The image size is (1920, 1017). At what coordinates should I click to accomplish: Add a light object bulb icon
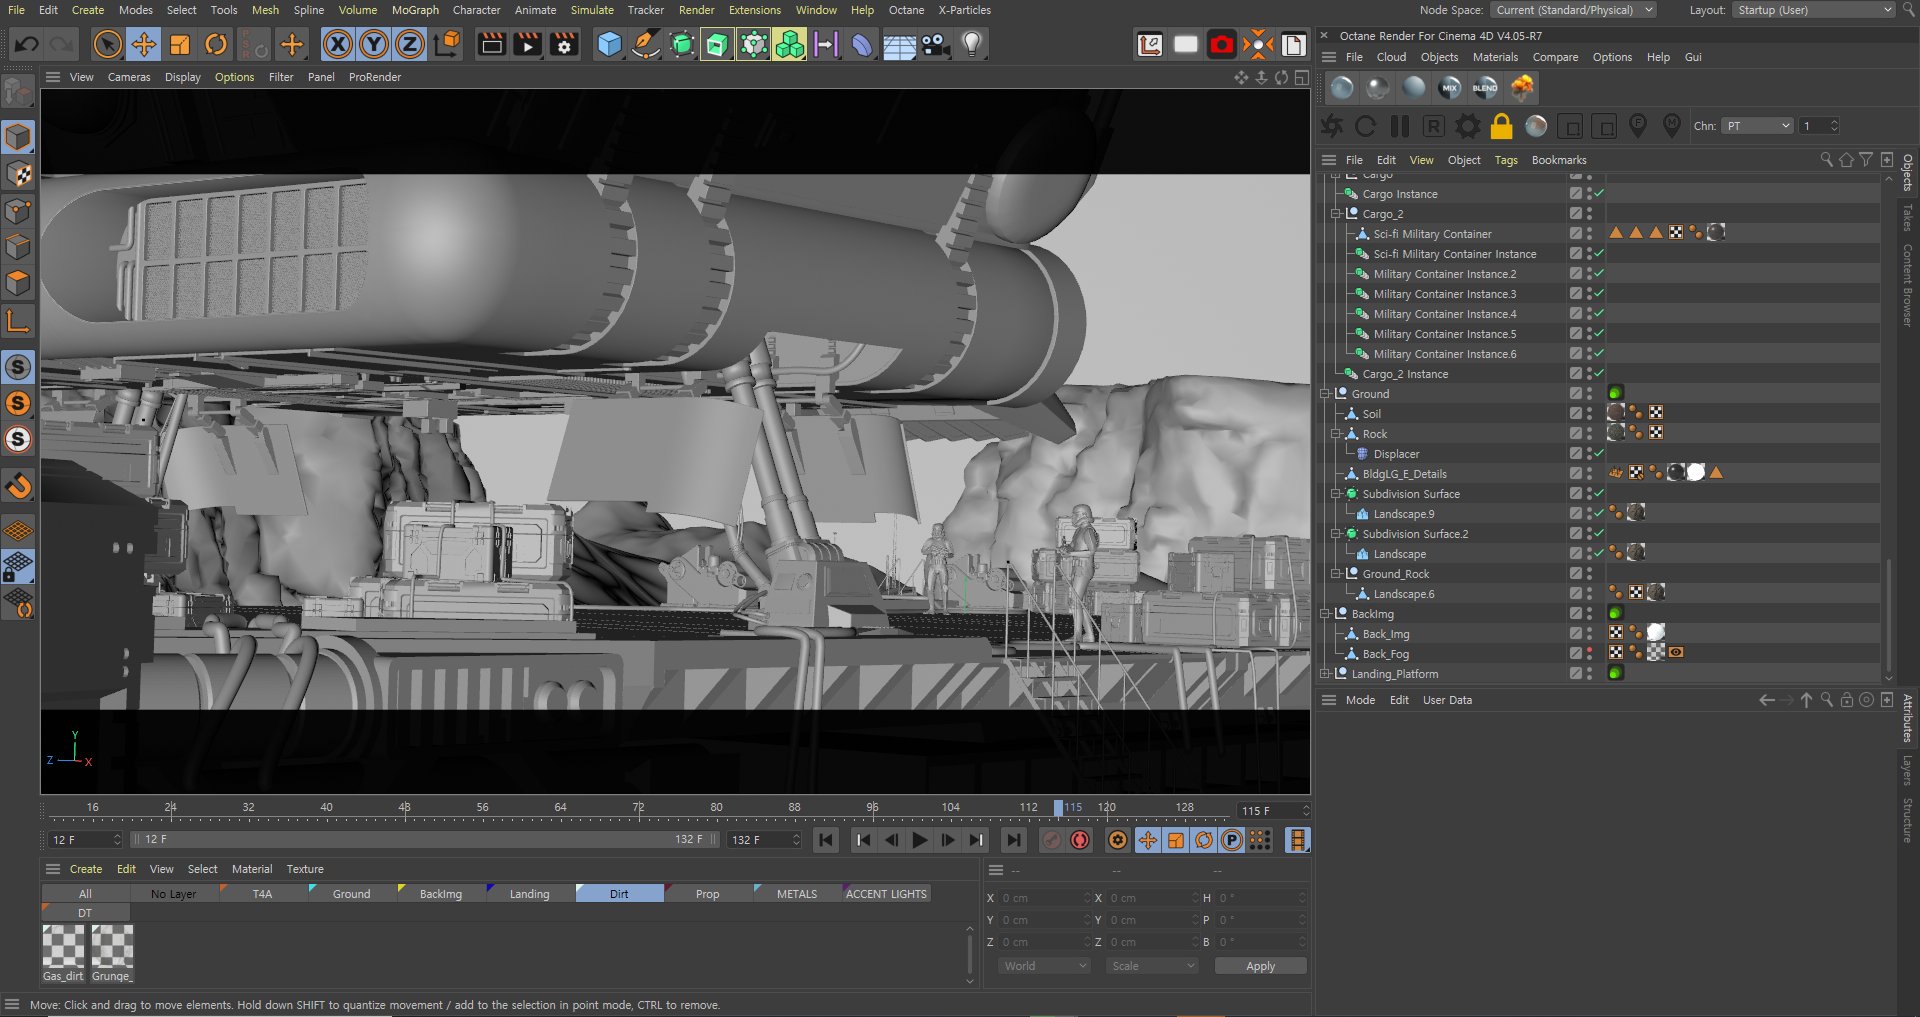pyautogui.click(x=972, y=44)
